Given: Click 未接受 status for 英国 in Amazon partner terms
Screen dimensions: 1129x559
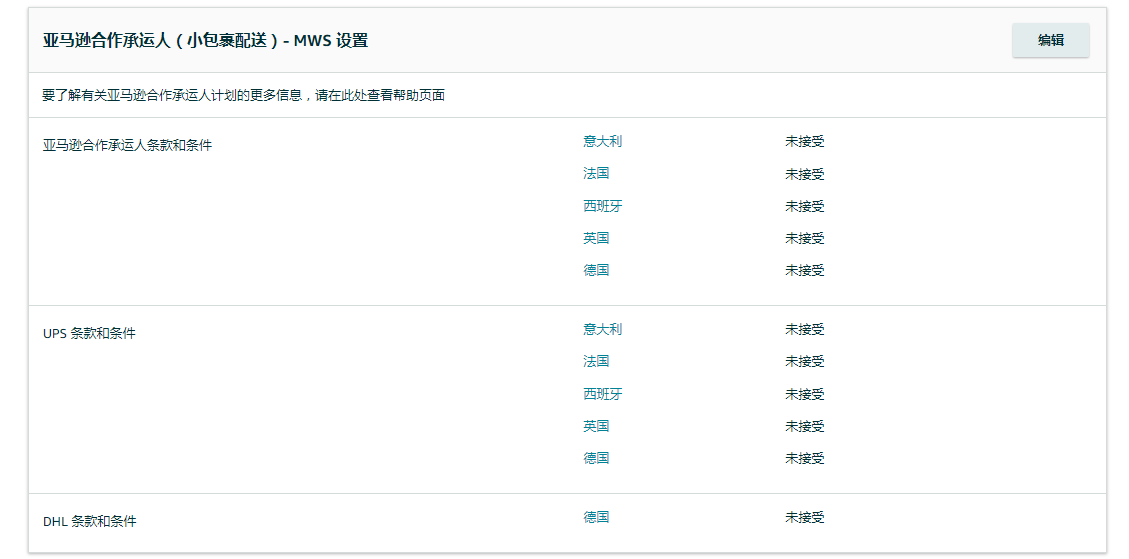Looking at the screenshot, I should pyautogui.click(x=804, y=238).
